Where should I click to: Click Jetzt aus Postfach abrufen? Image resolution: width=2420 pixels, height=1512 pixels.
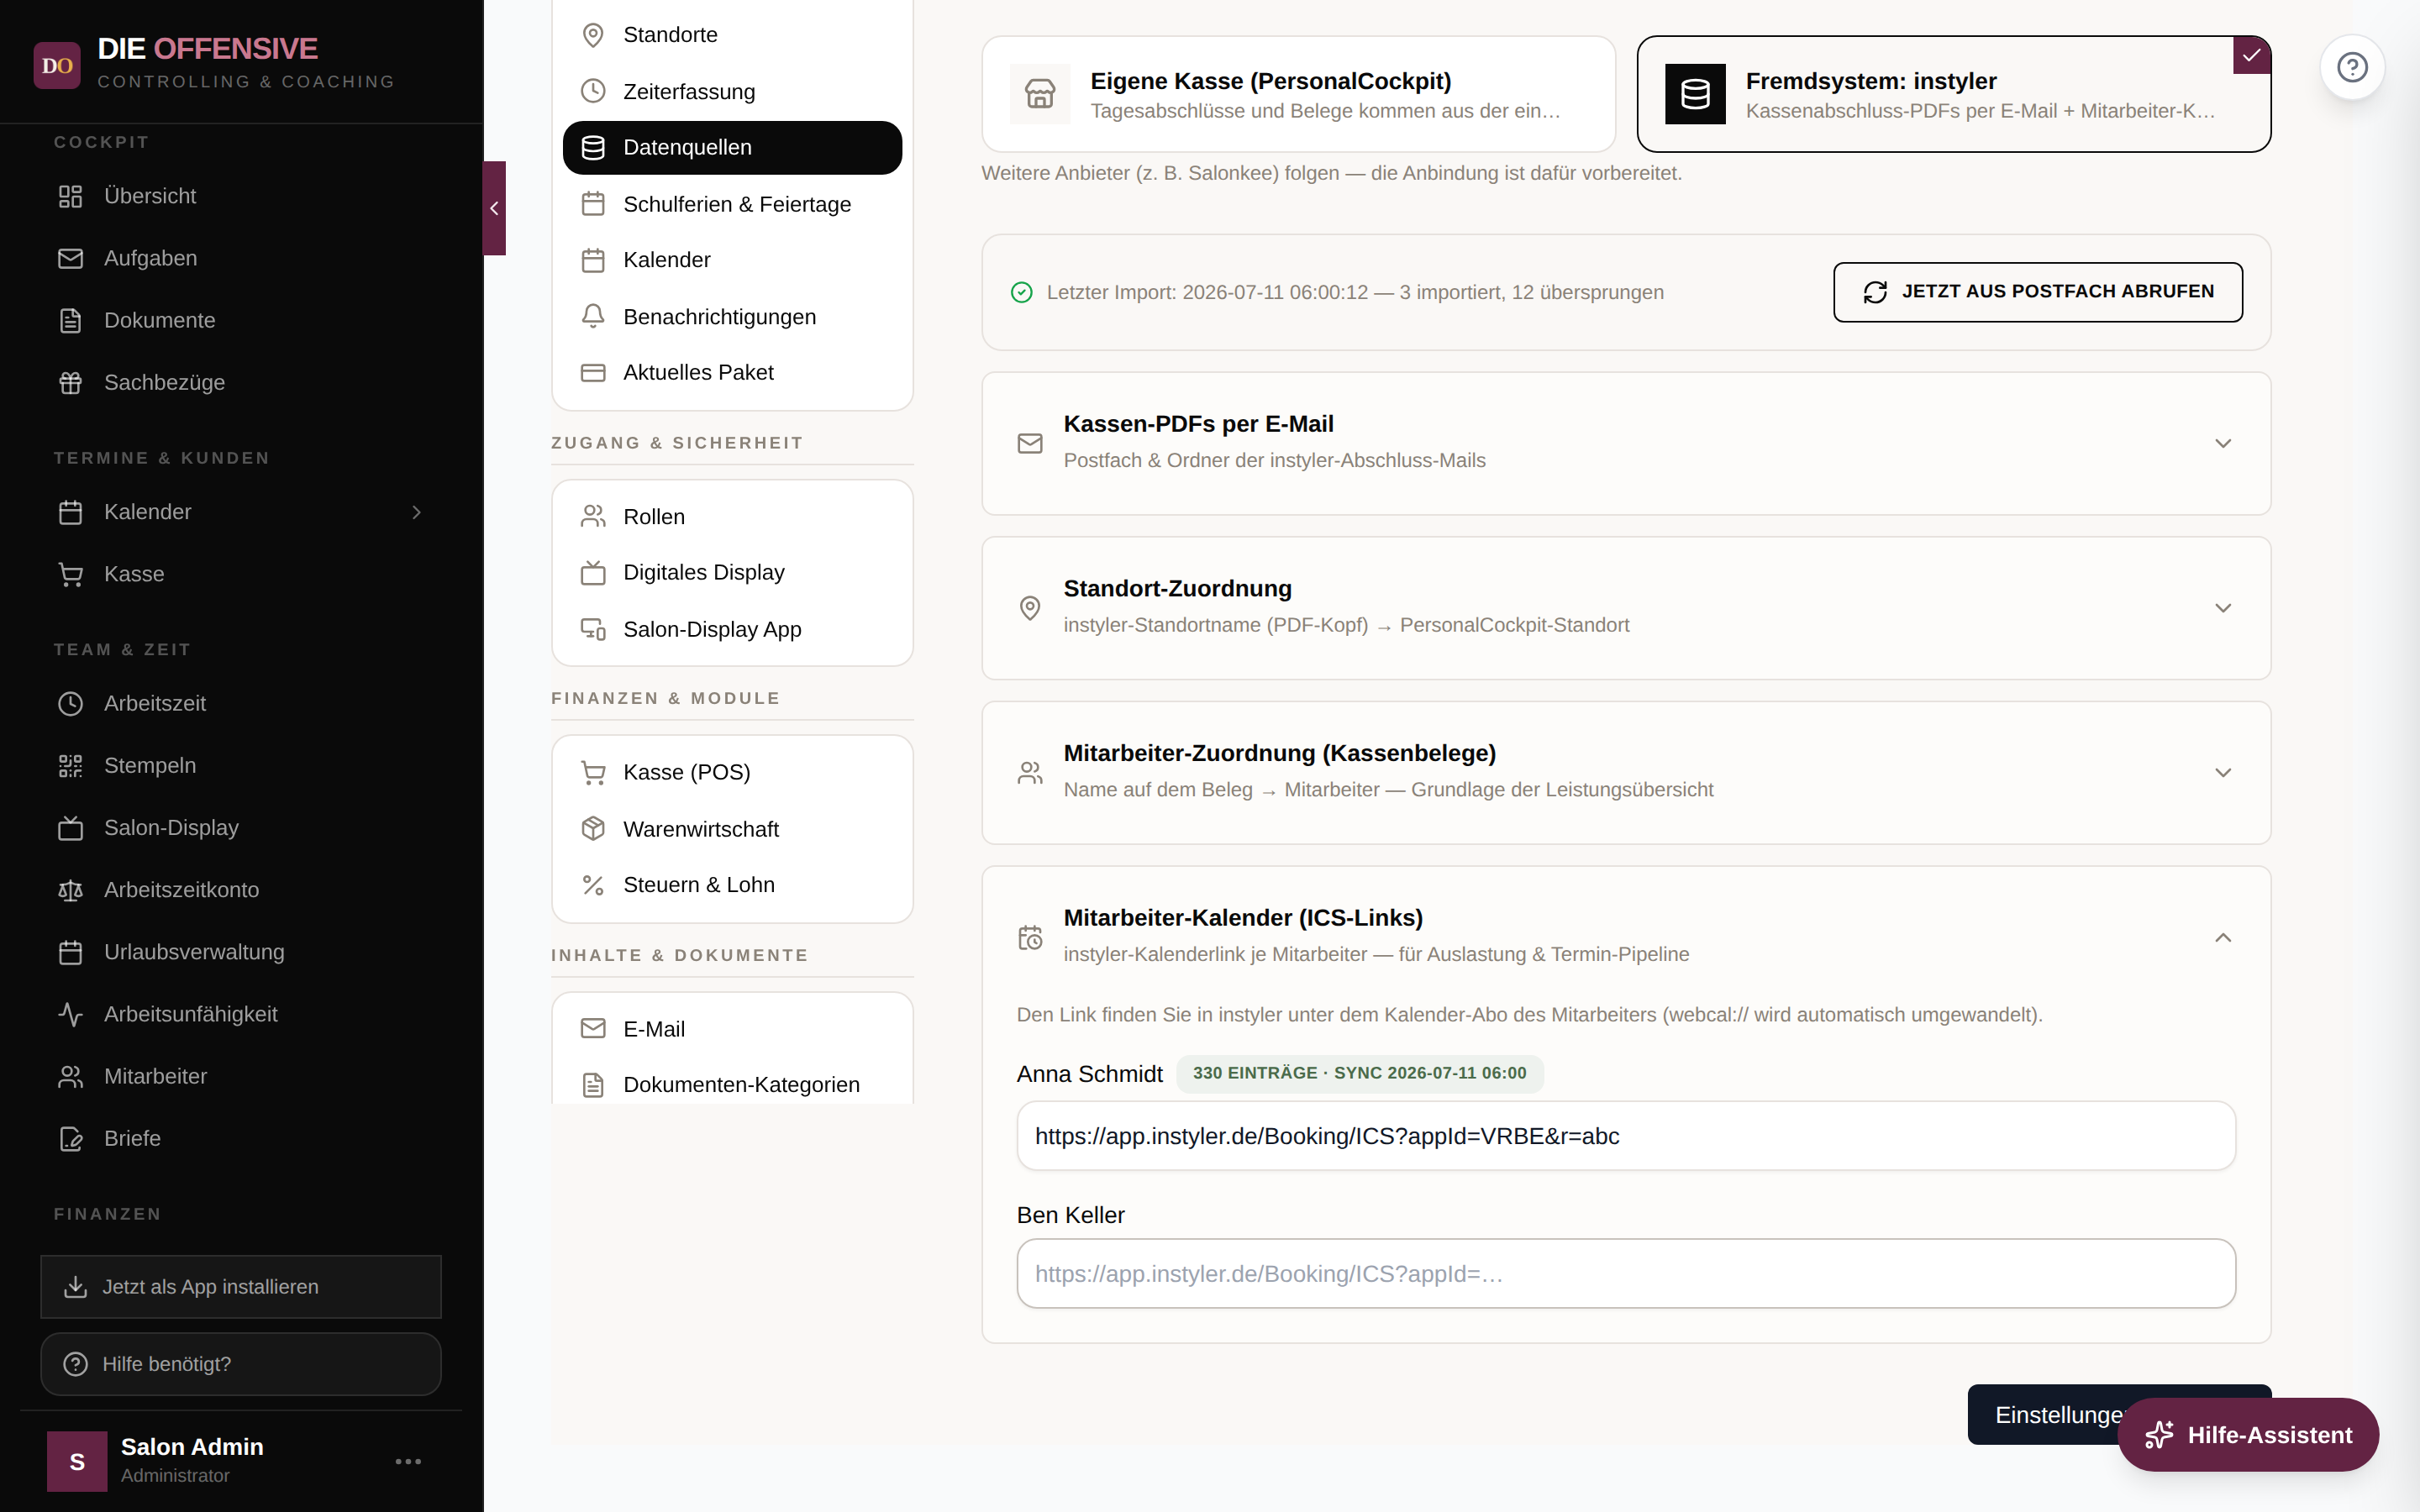pos(2038,292)
